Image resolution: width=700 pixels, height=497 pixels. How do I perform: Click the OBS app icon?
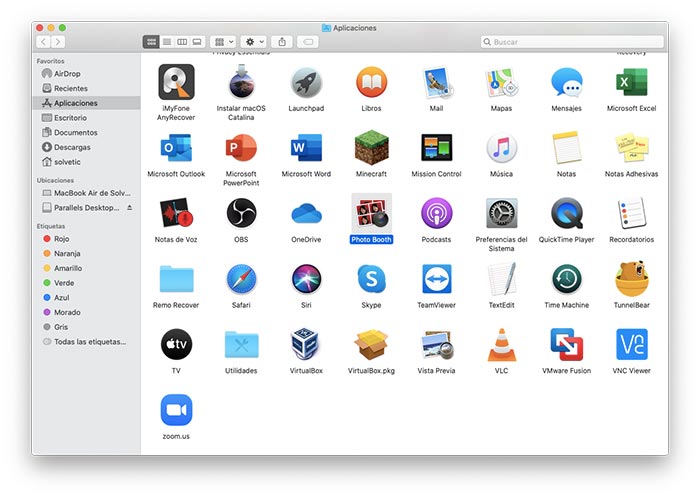[x=242, y=213]
